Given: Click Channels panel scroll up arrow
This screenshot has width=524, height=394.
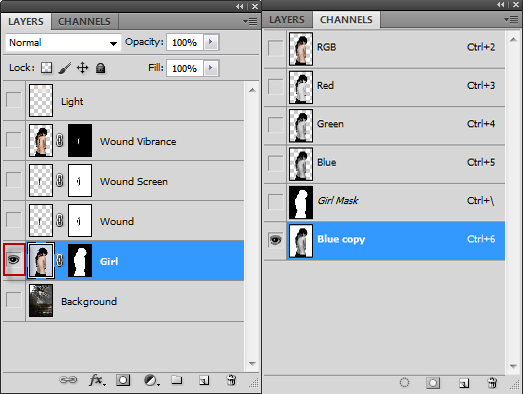Looking at the screenshot, I should [513, 39].
